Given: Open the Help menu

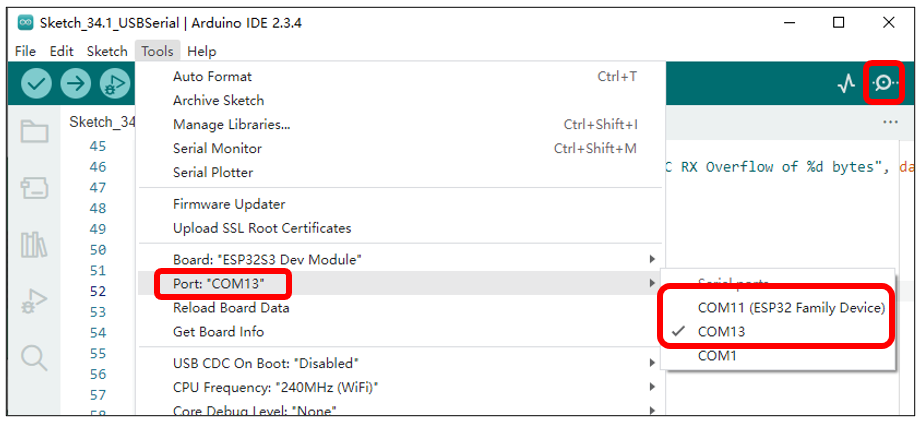Looking at the screenshot, I should click(x=201, y=51).
